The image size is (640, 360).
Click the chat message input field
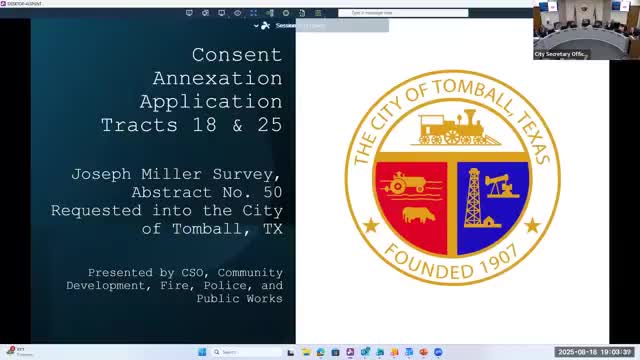[403, 13]
